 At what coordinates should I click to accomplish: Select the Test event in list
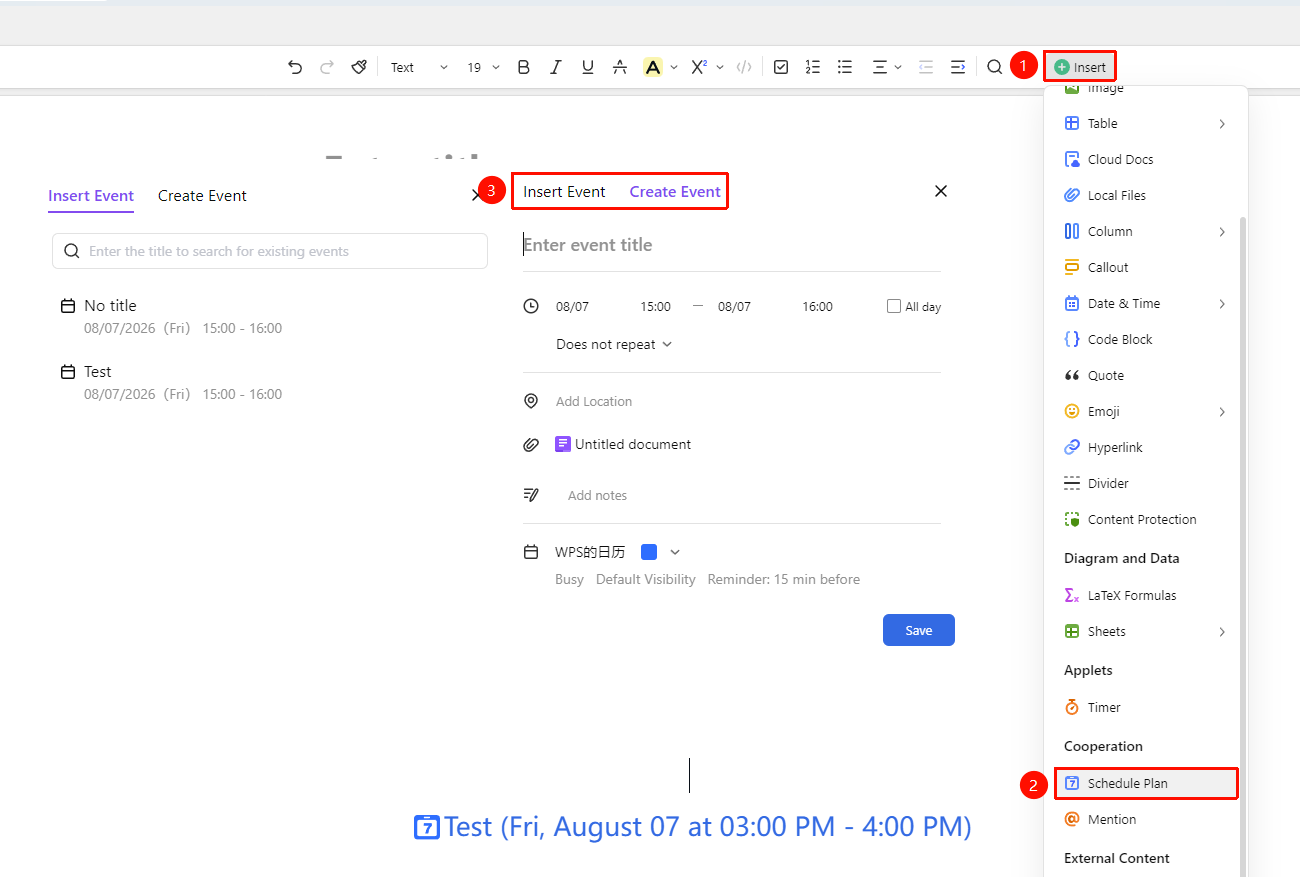point(172,382)
